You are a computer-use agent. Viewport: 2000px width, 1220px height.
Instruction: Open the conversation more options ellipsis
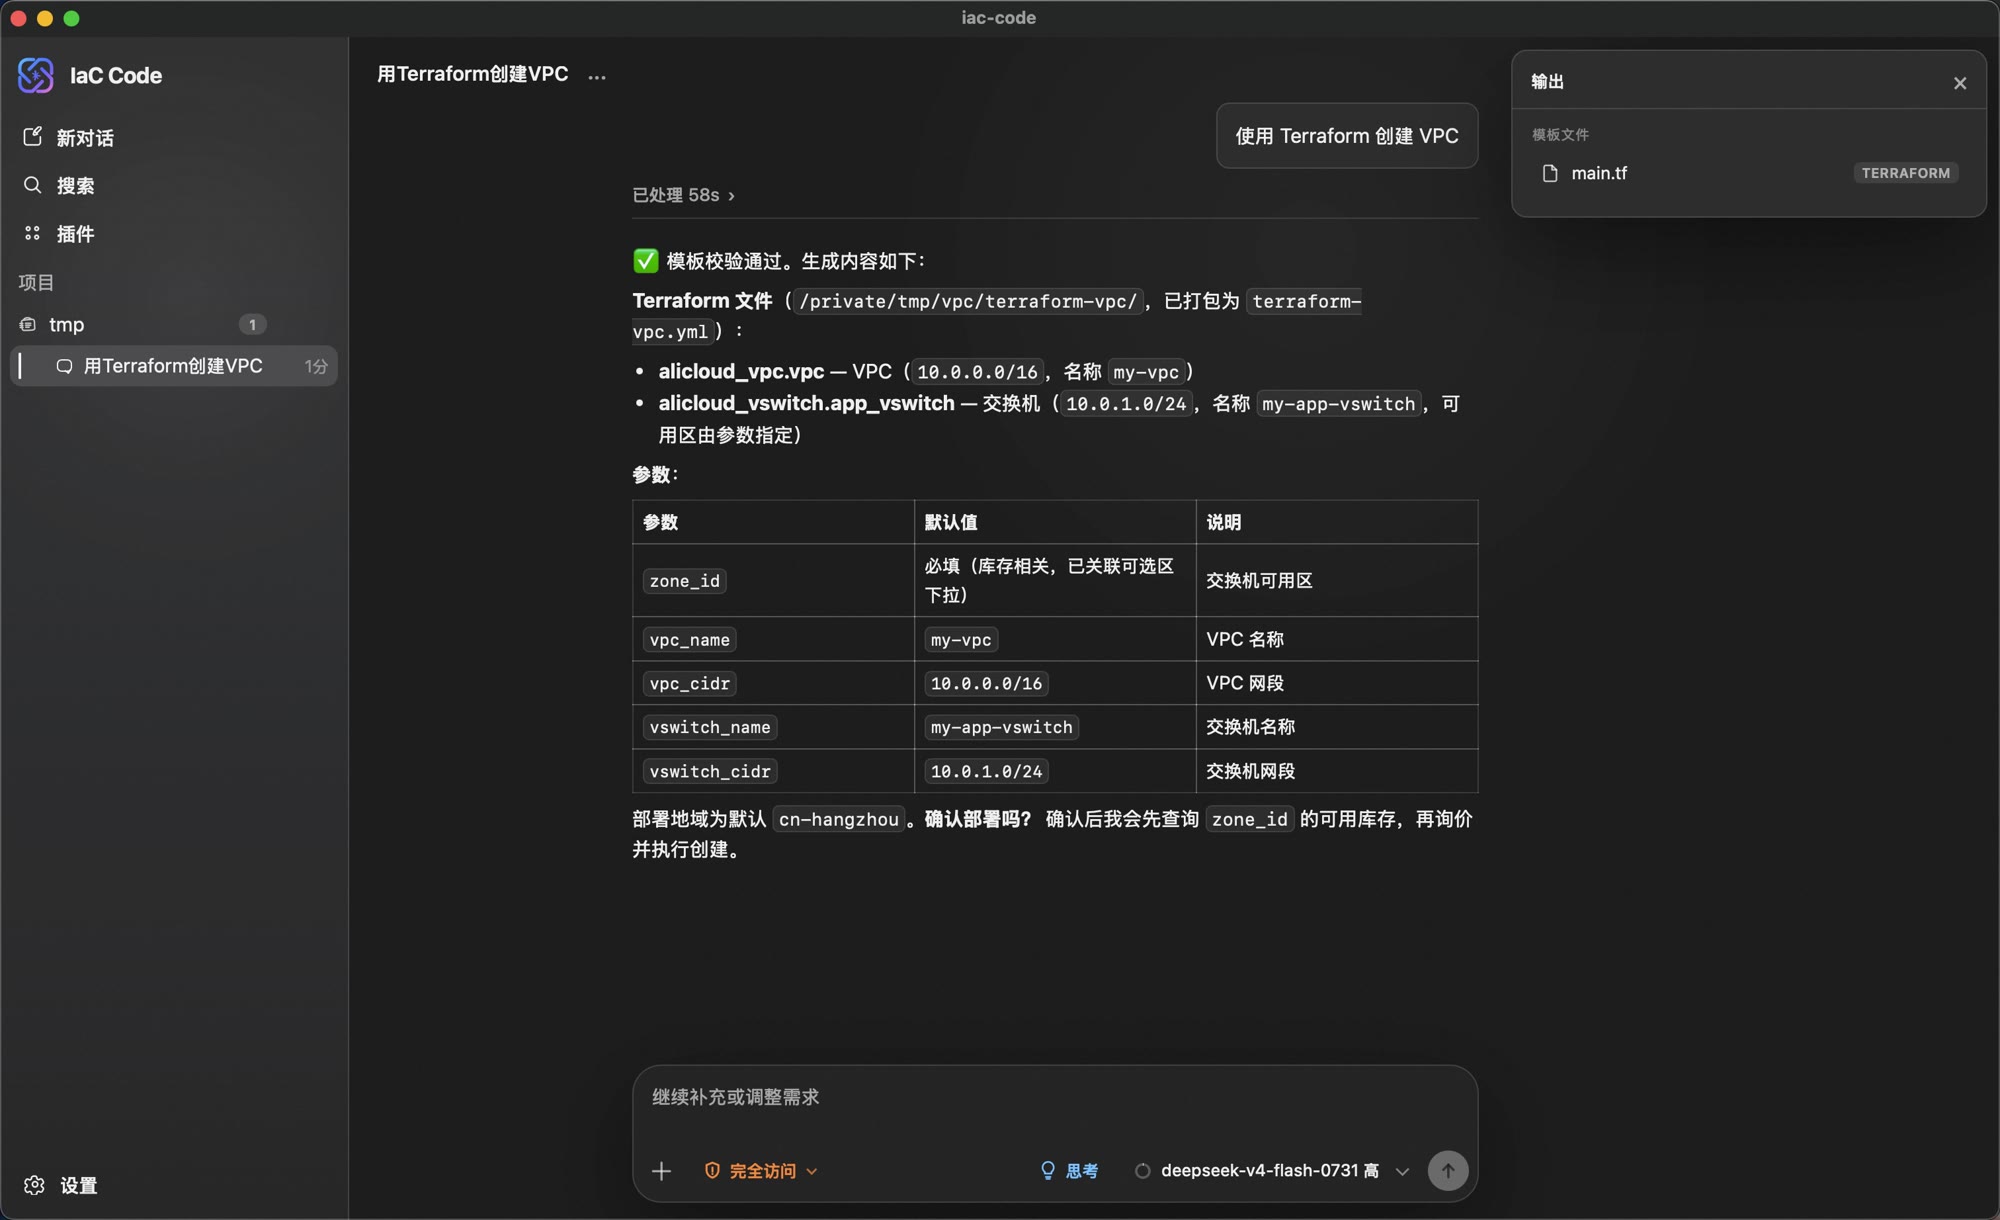[597, 76]
